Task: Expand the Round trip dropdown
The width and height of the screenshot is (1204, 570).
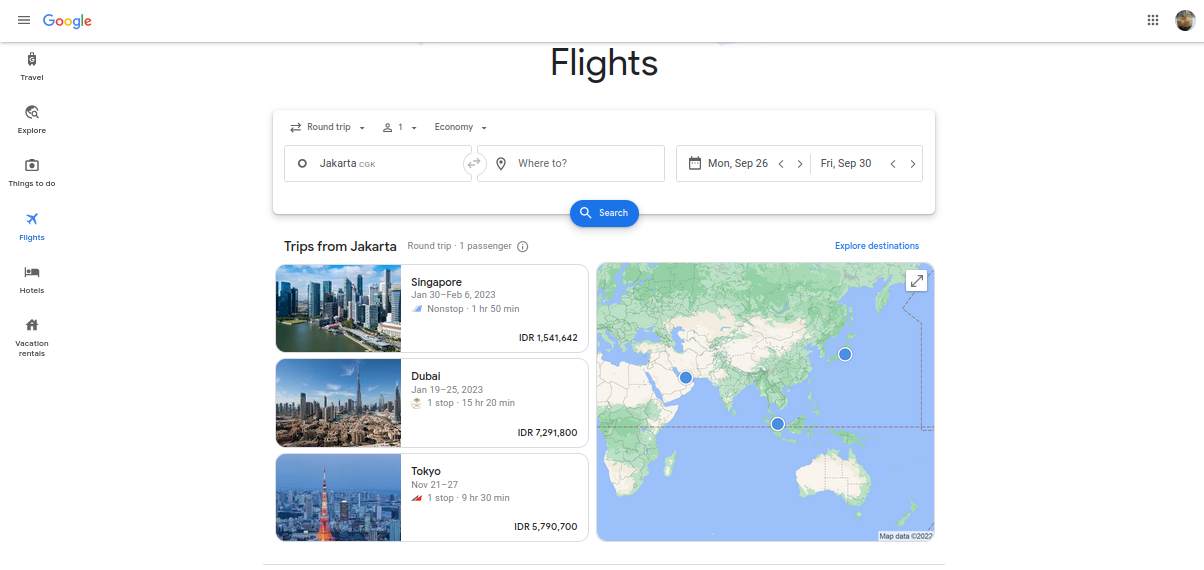Action: (328, 127)
